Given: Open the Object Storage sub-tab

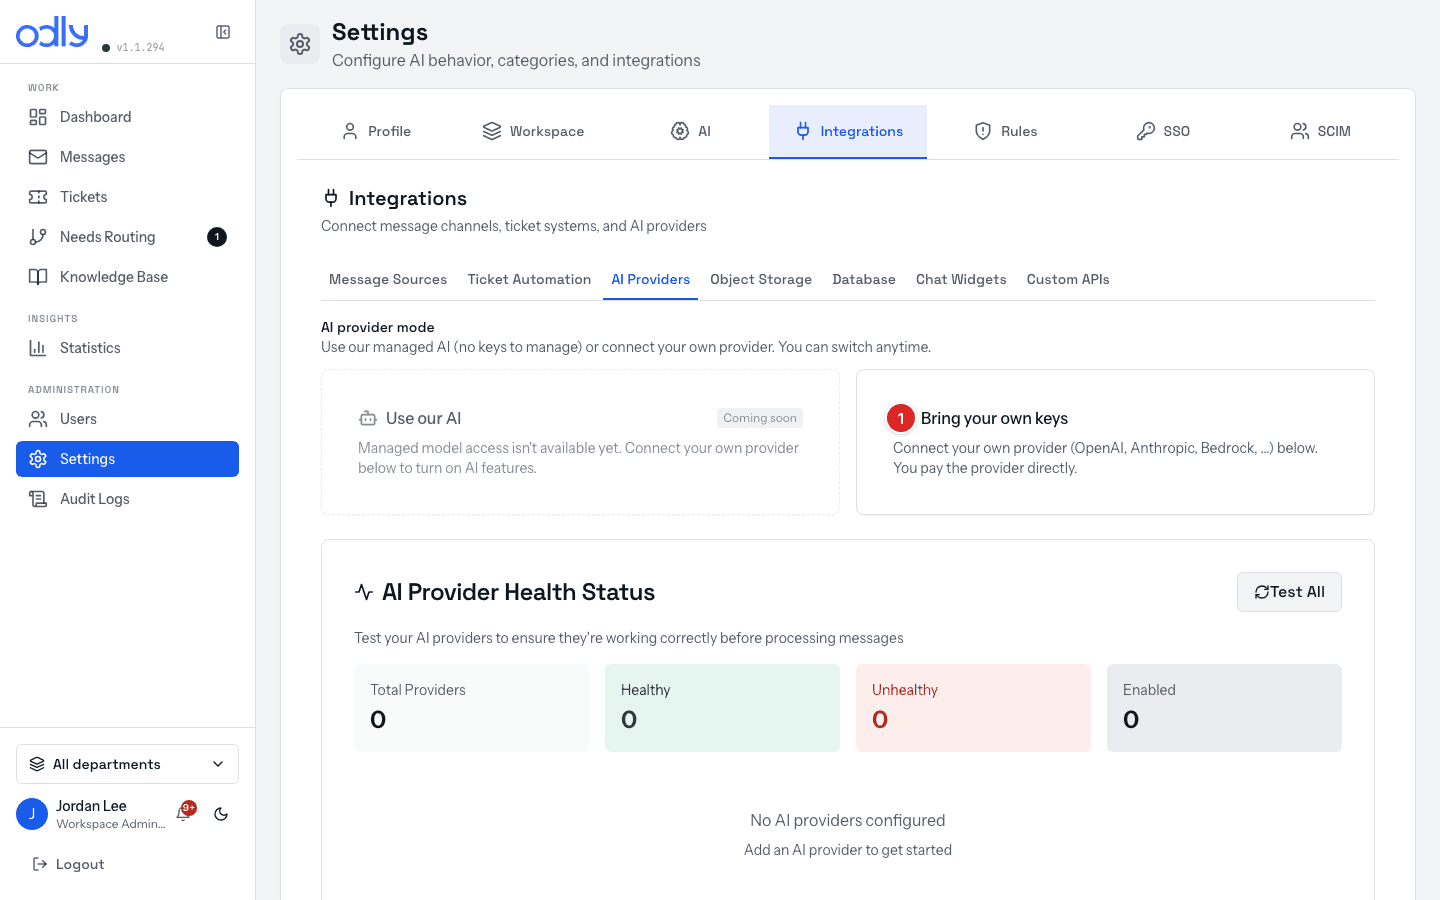Looking at the screenshot, I should [x=761, y=279].
